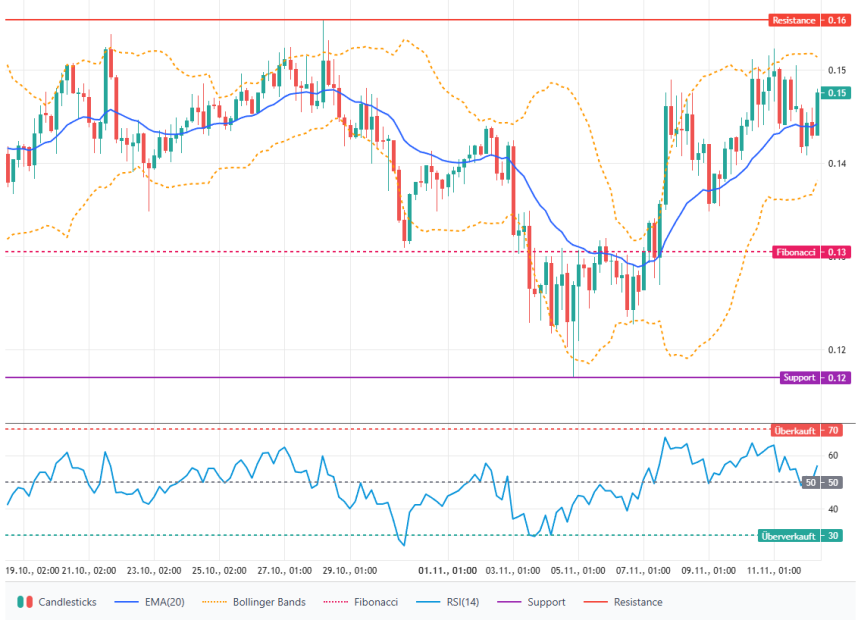
Task: Click the dotted Bollinger Bands legend icon
Action: pyautogui.click(x=215, y=602)
